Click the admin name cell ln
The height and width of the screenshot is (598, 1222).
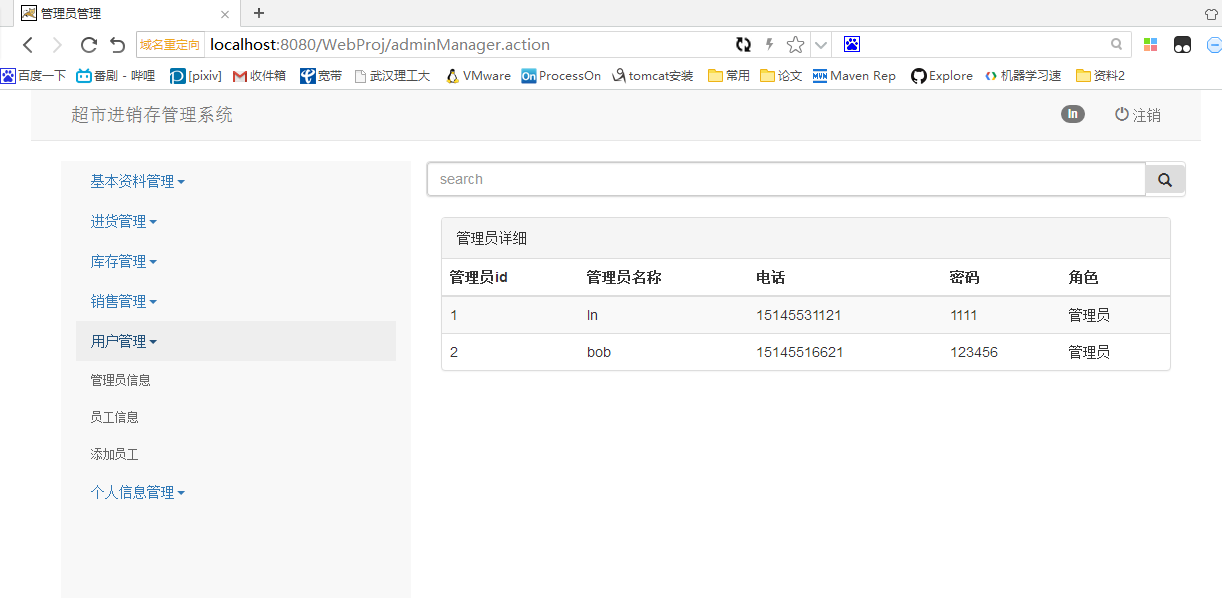tap(592, 315)
